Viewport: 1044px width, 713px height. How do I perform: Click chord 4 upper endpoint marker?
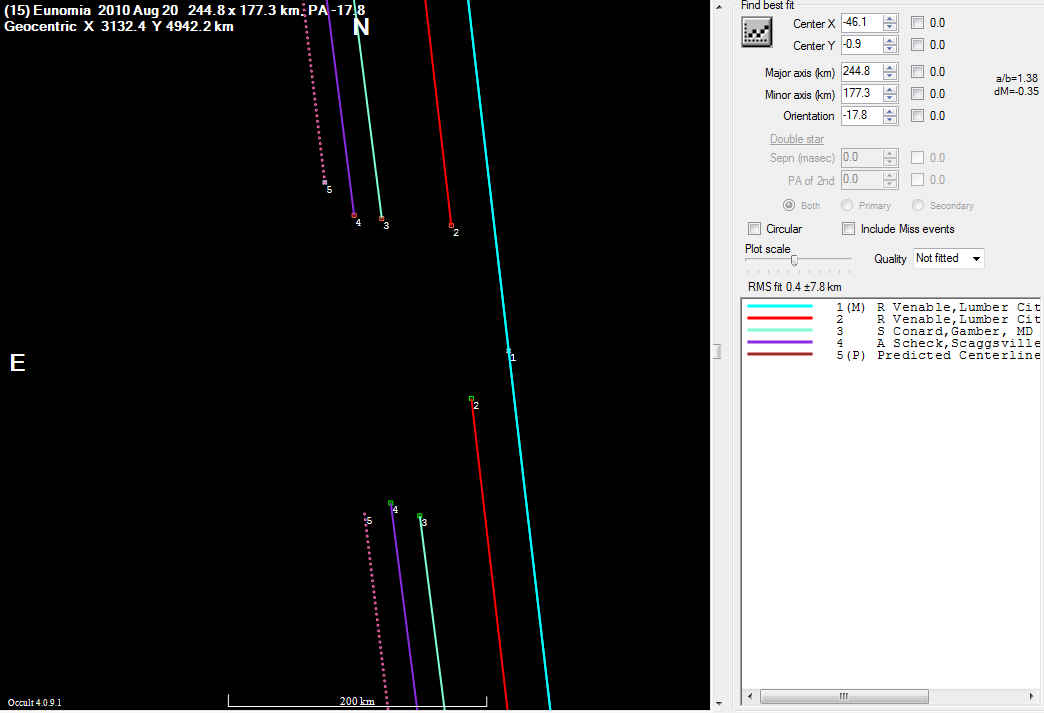(354, 216)
